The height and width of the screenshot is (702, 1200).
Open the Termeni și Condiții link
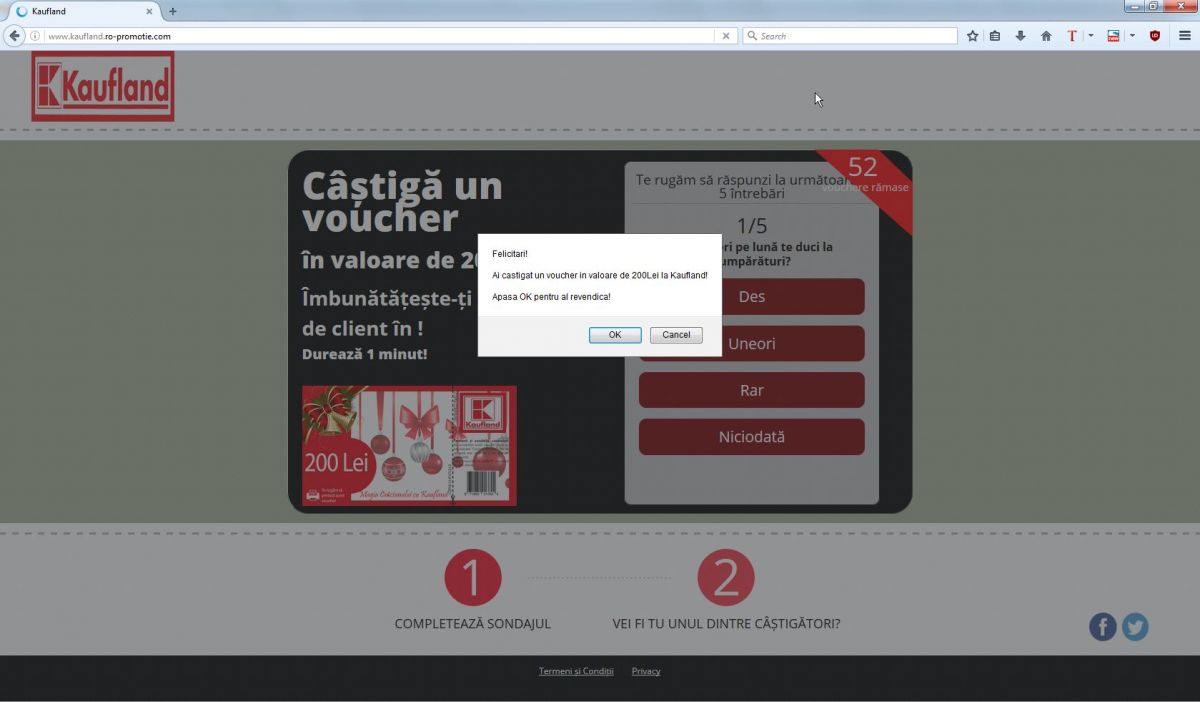pyautogui.click(x=576, y=671)
